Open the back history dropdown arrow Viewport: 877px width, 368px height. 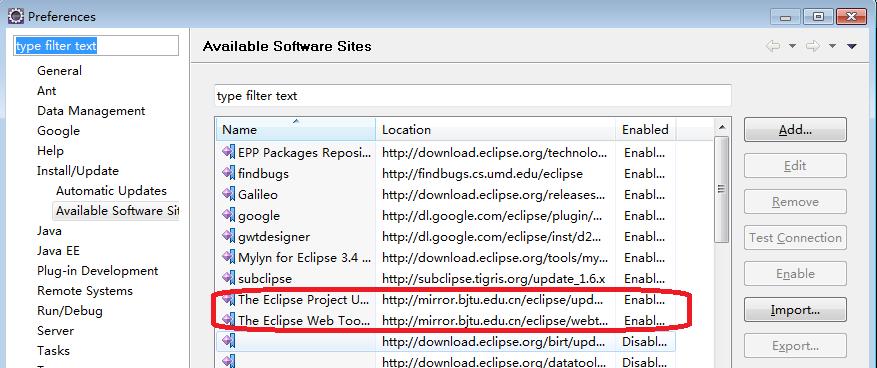[792, 46]
